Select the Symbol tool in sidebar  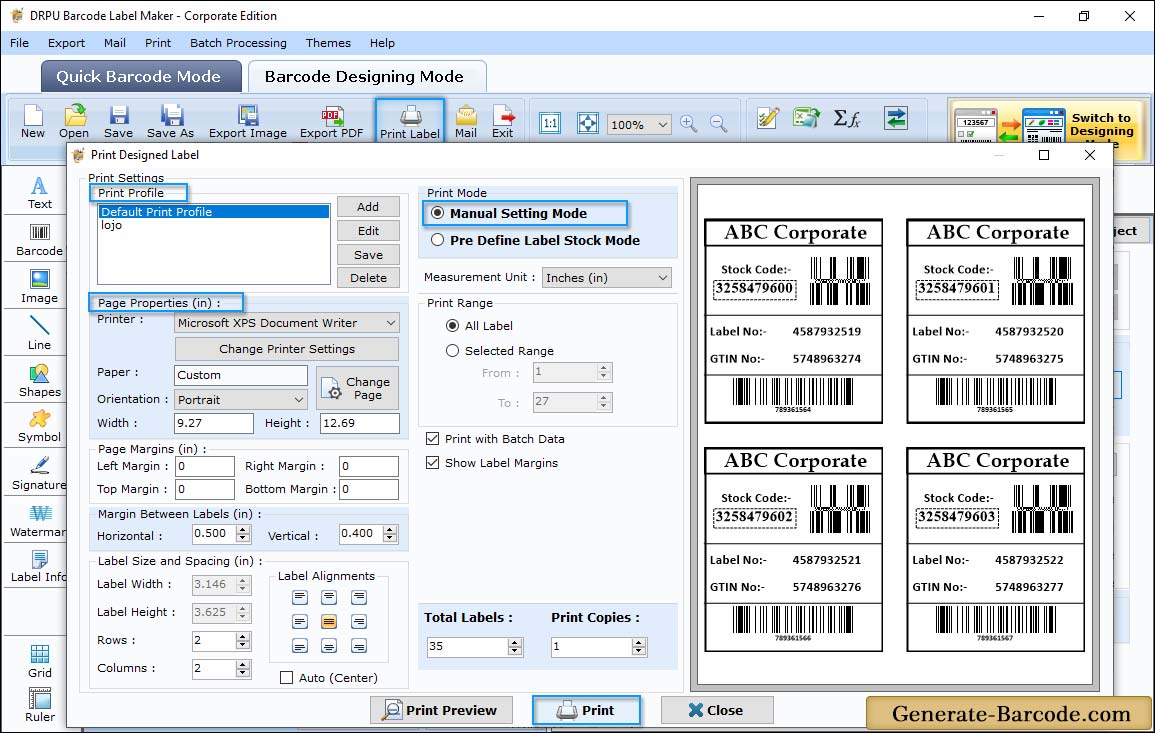pos(40,427)
